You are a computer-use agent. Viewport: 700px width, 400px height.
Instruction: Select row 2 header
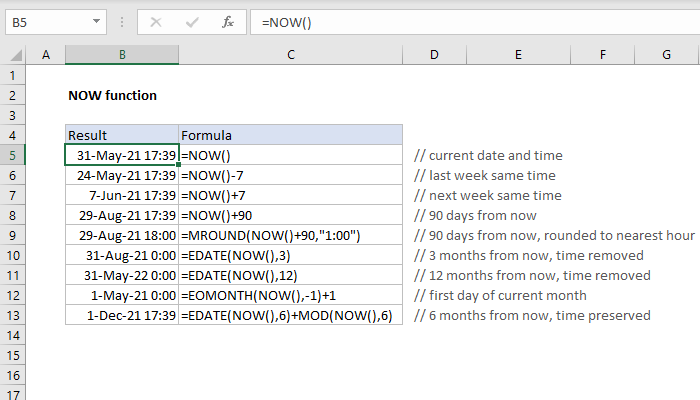tap(12, 96)
